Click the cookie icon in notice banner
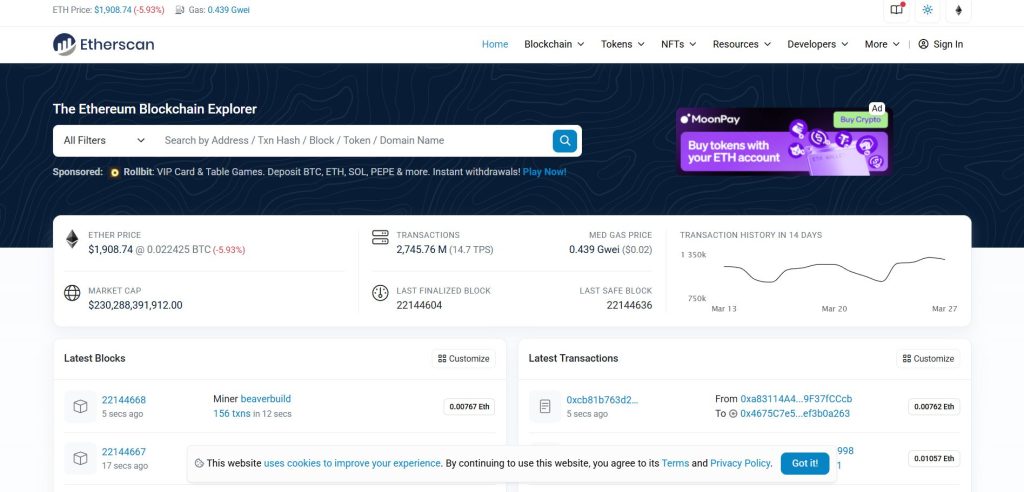The image size is (1024, 492). point(199,463)
